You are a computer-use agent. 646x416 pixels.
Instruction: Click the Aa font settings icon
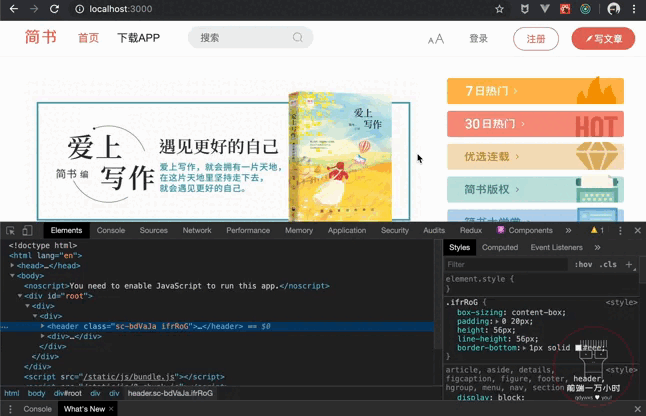click(435, 39)
